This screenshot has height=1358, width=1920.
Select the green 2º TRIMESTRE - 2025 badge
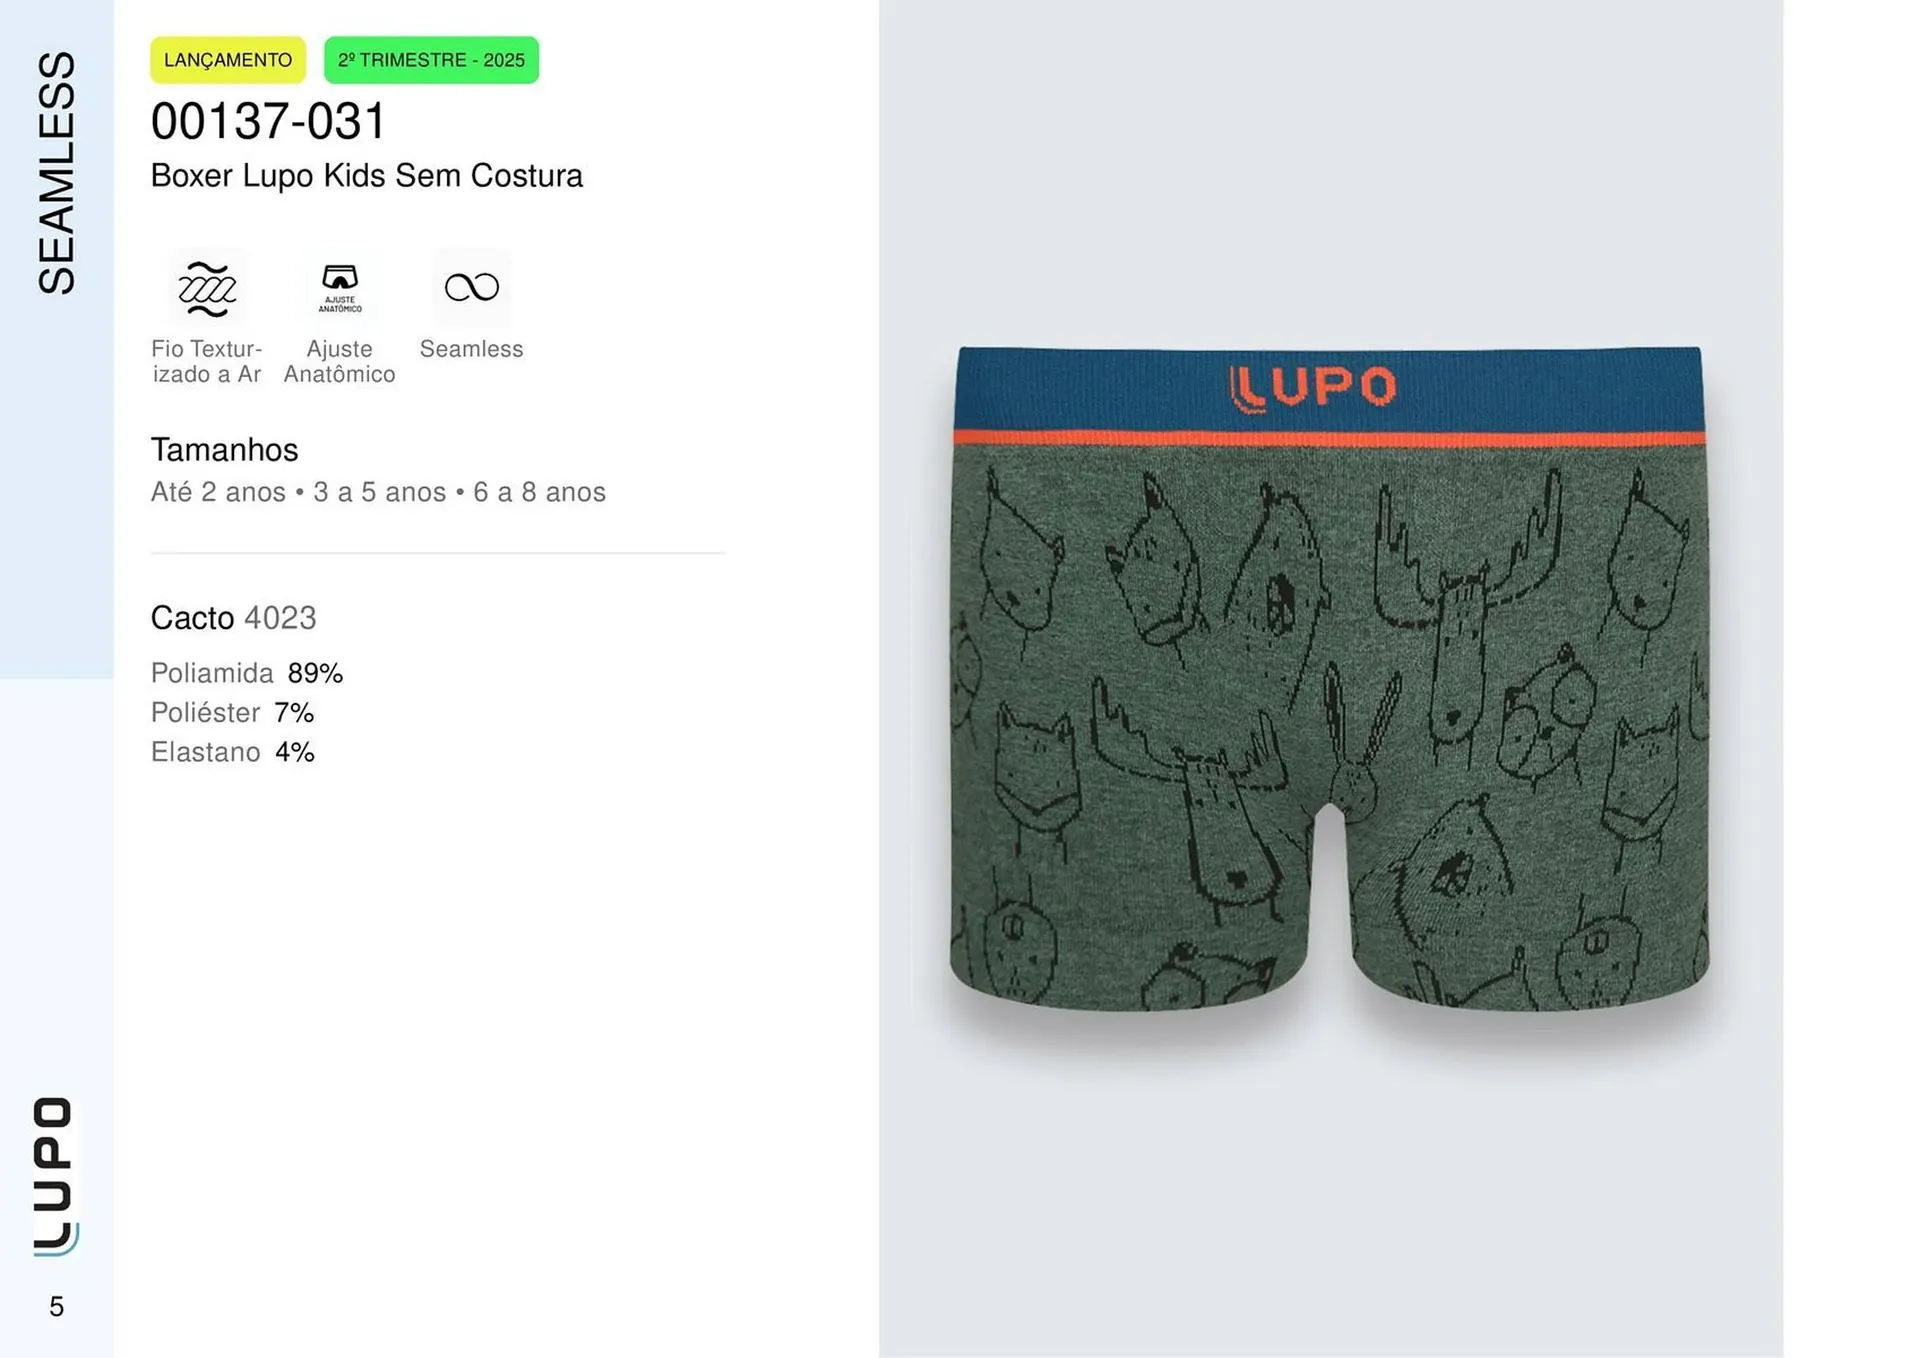coord(431,60)
